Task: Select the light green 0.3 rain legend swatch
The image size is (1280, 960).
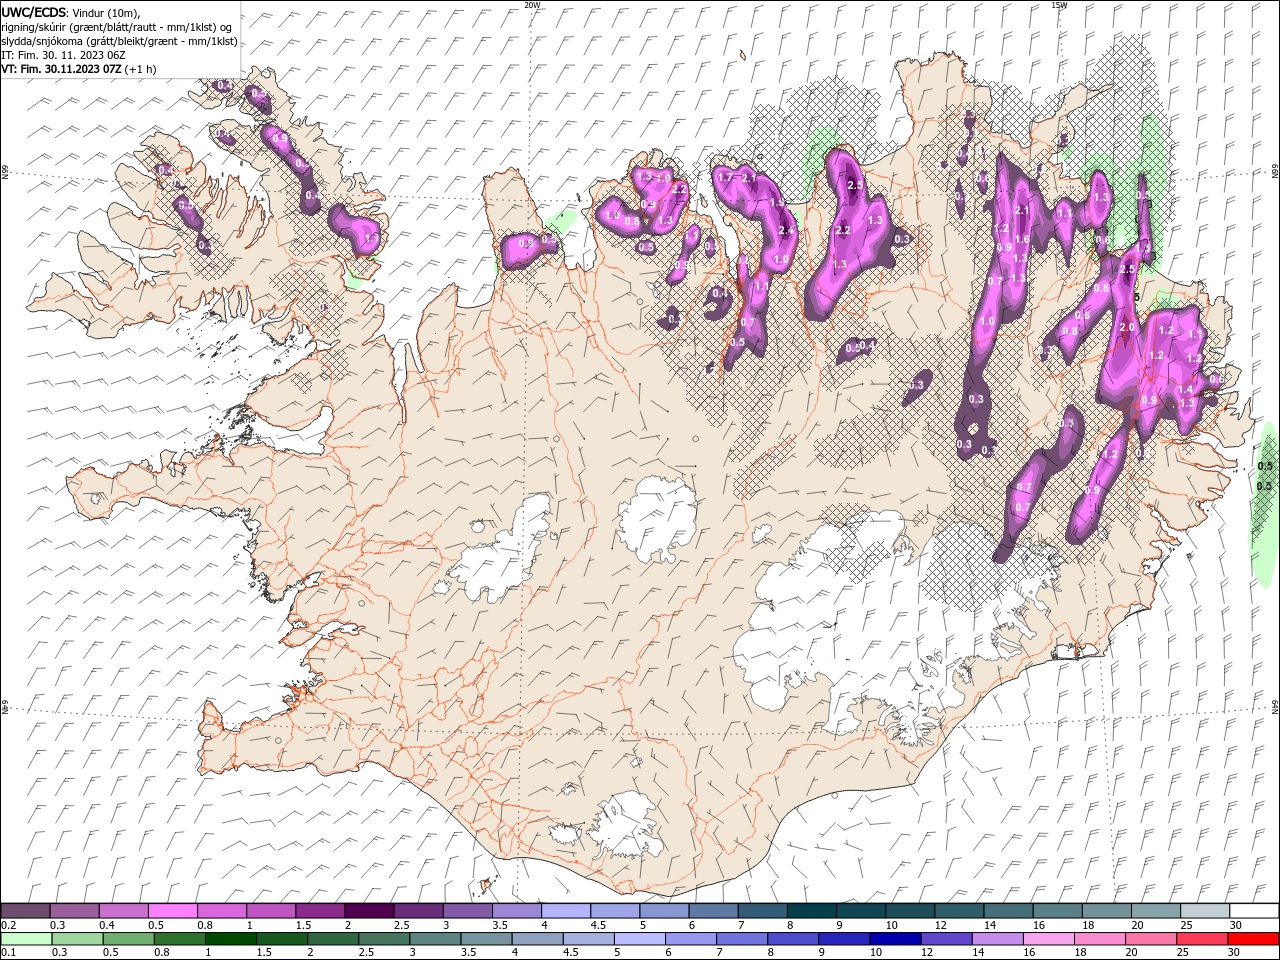Action: [77, 939]
